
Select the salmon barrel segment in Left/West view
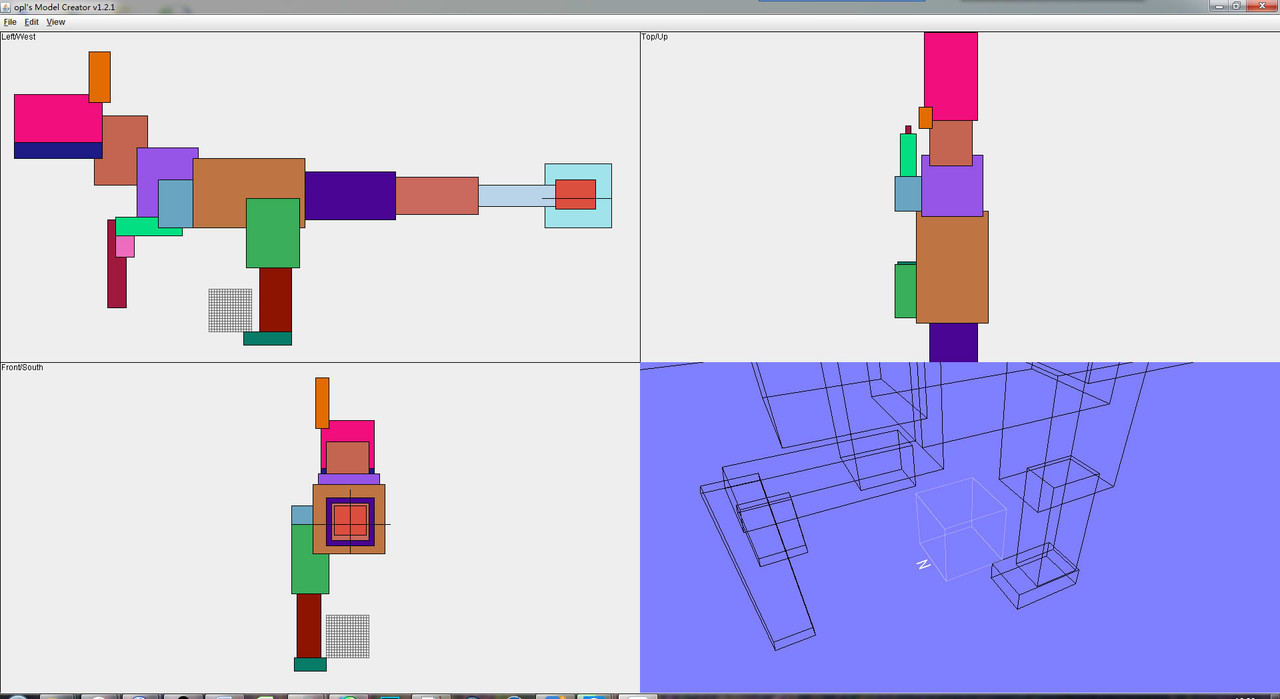(x=437, y=196)
